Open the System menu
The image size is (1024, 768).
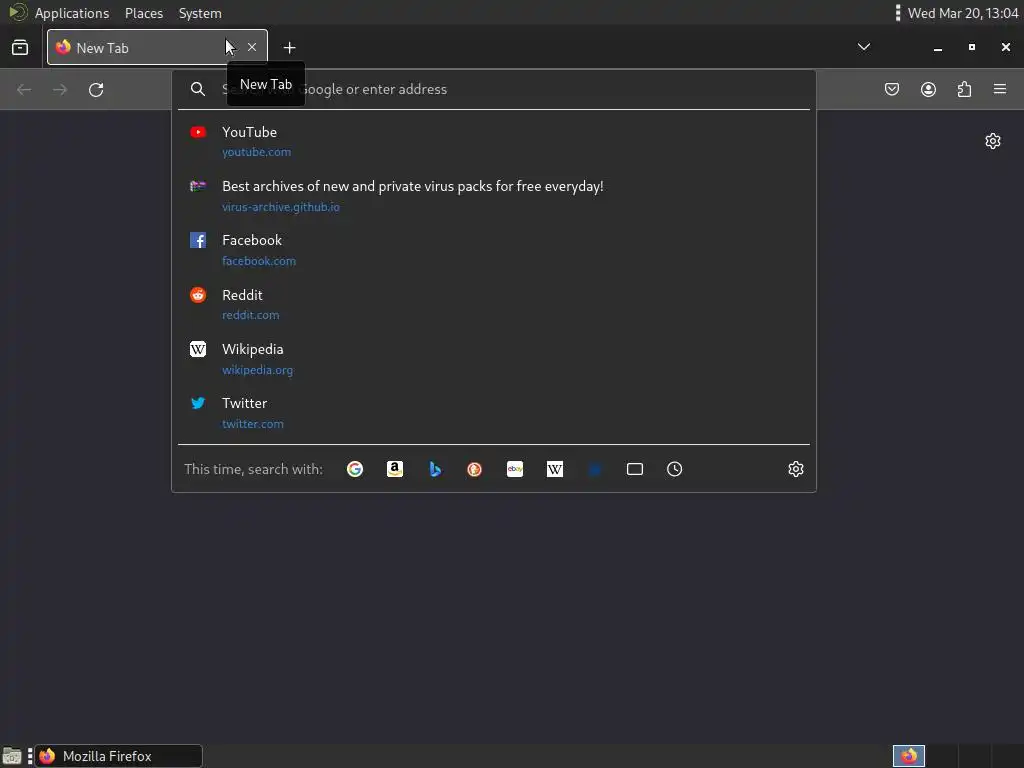pos(200,13)
